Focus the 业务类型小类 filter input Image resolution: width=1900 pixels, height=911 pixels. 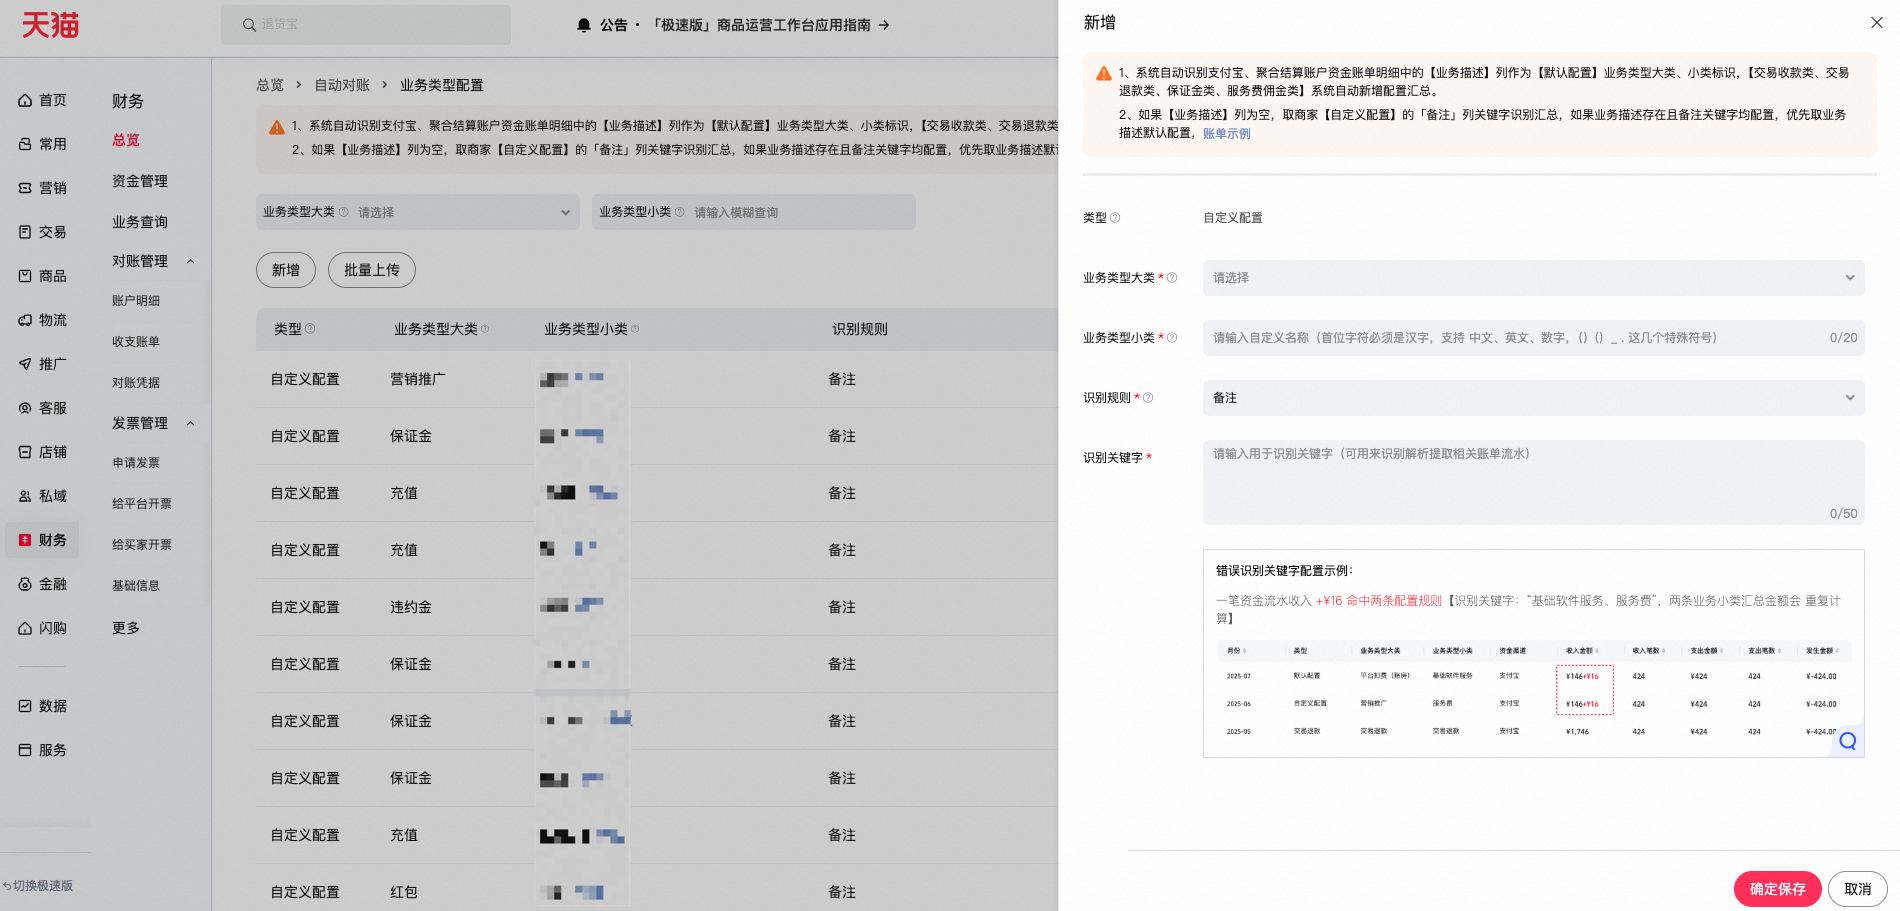click(754, 212)
